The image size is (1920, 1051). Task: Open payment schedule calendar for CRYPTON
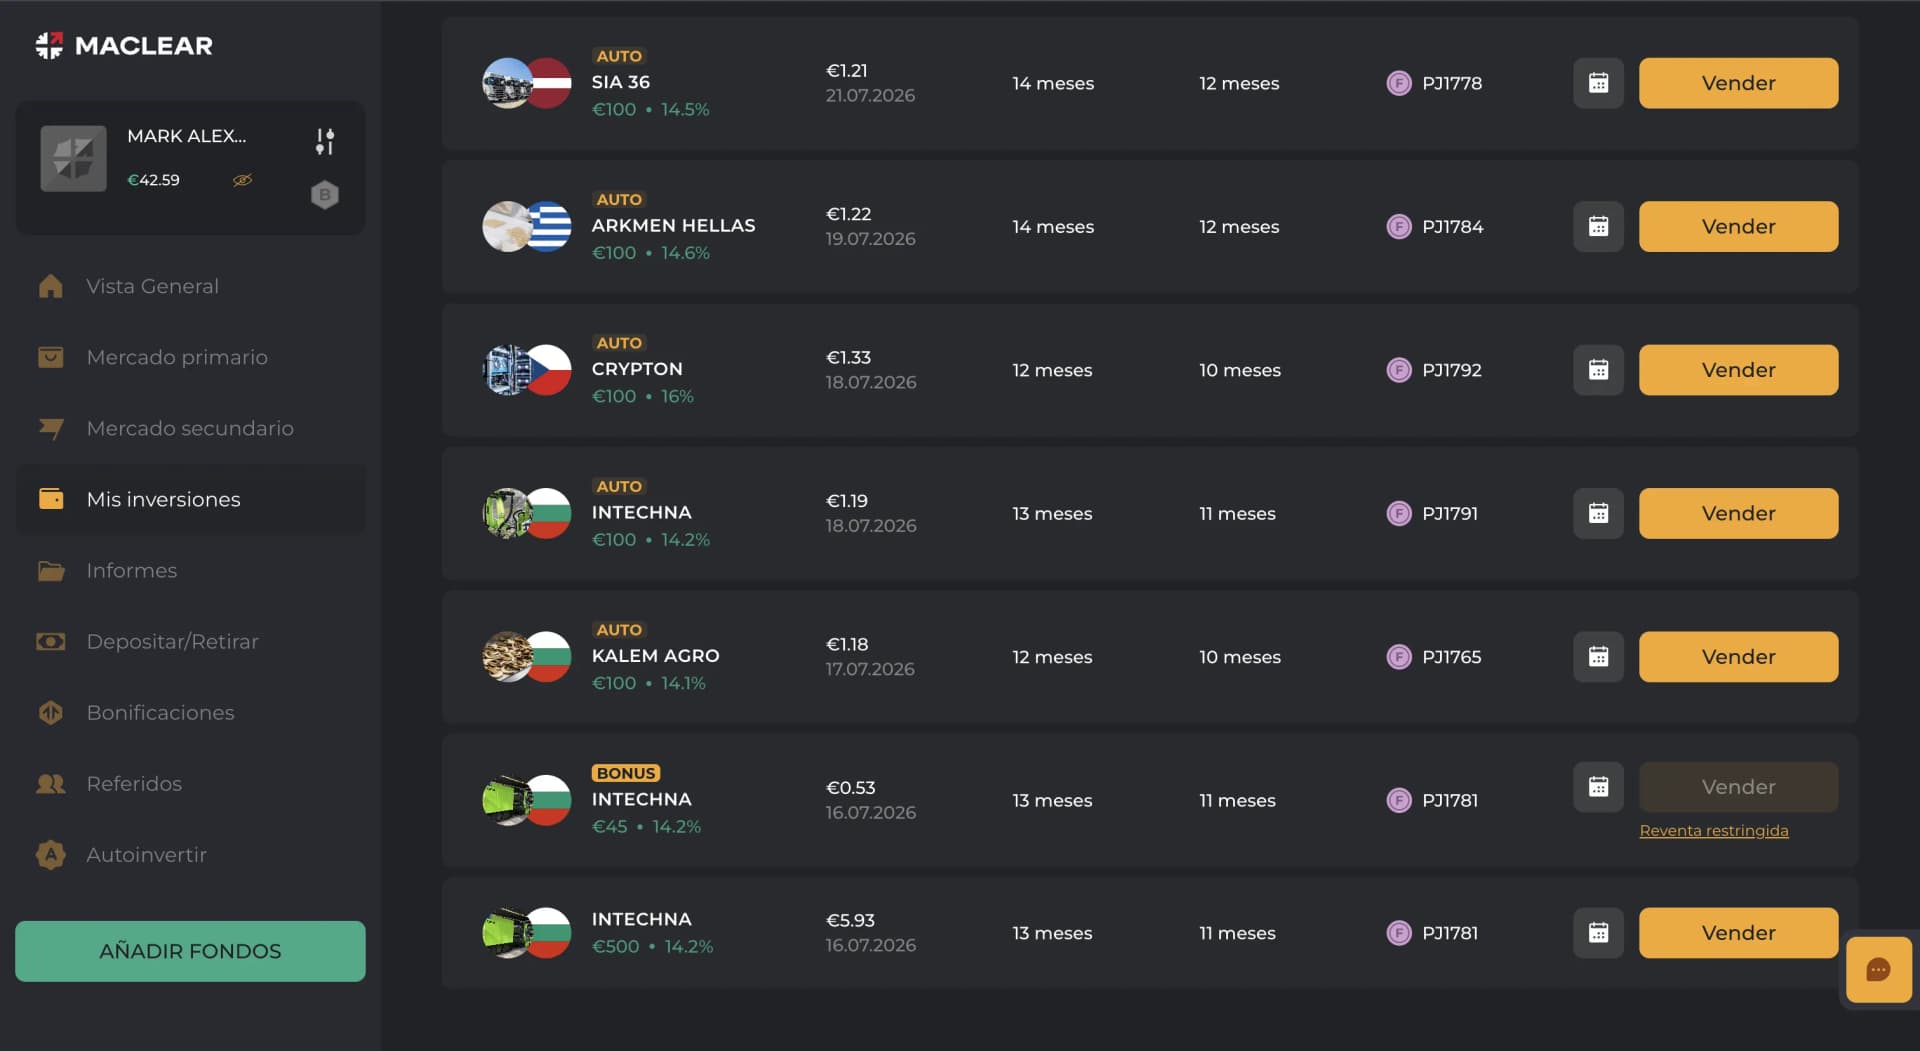coord(1598,370)
